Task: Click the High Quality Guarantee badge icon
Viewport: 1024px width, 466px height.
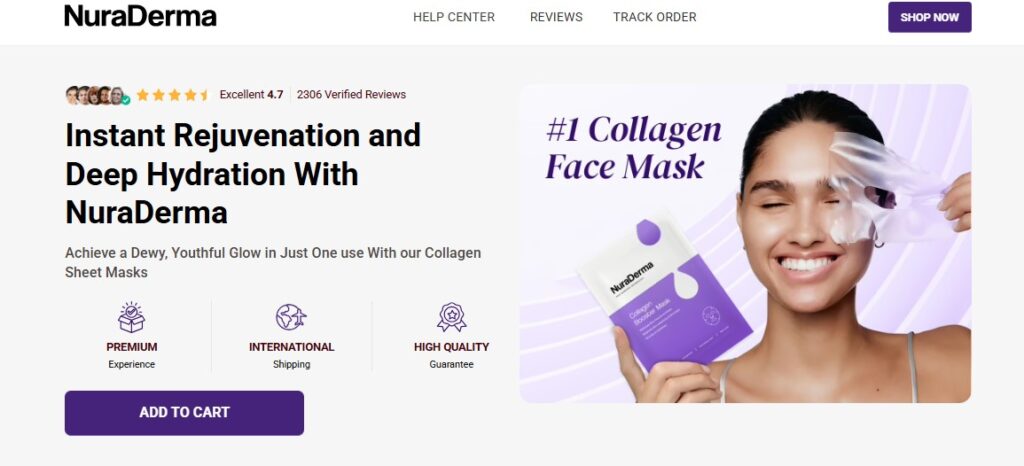Action: pos(451,317)
